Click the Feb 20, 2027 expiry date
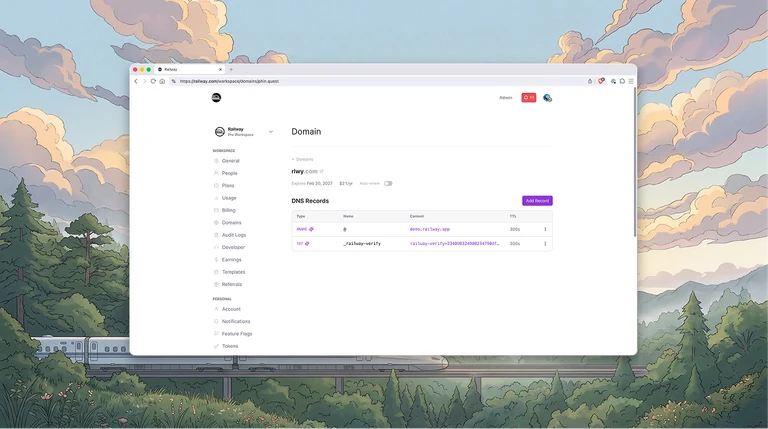Viewport: 768px width, 429px height. click(319, 184)
